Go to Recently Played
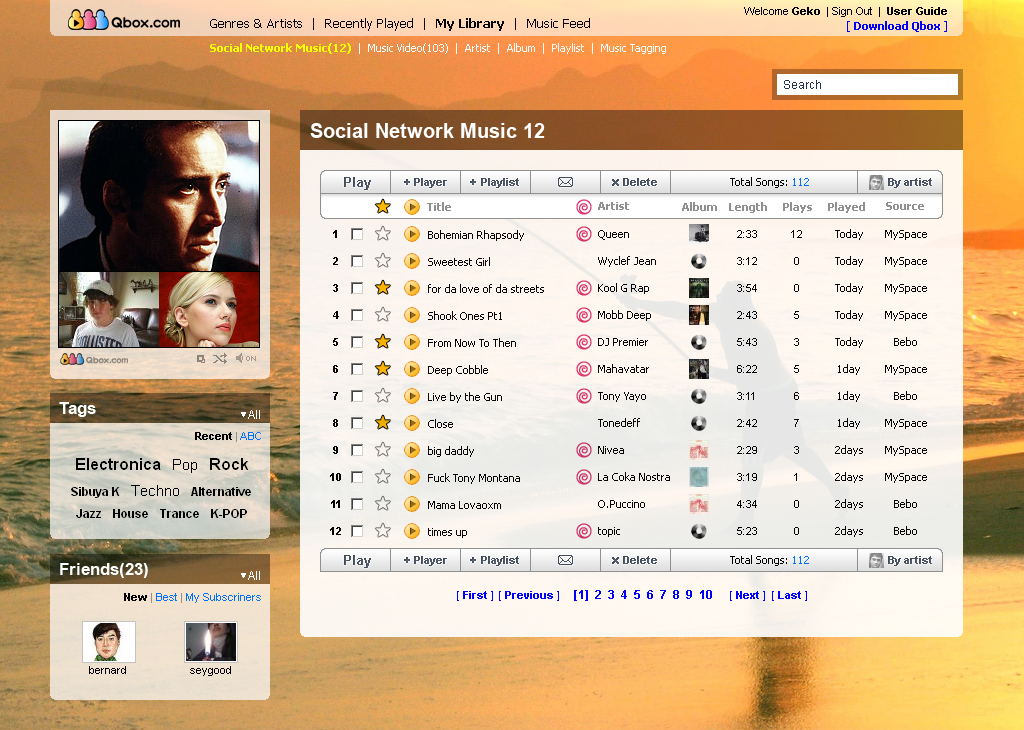 point(368,24)
